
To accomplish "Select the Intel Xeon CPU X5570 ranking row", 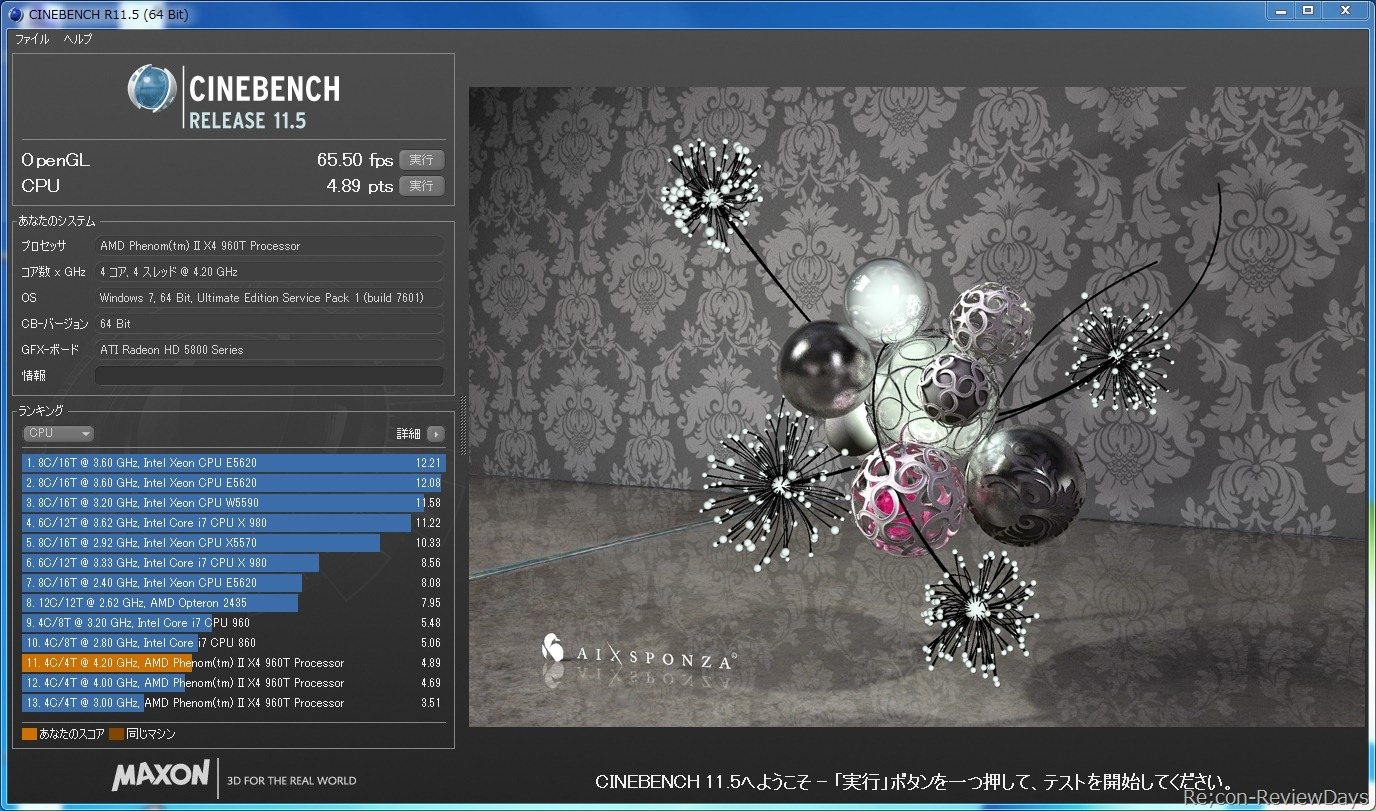I will (233, 543).
